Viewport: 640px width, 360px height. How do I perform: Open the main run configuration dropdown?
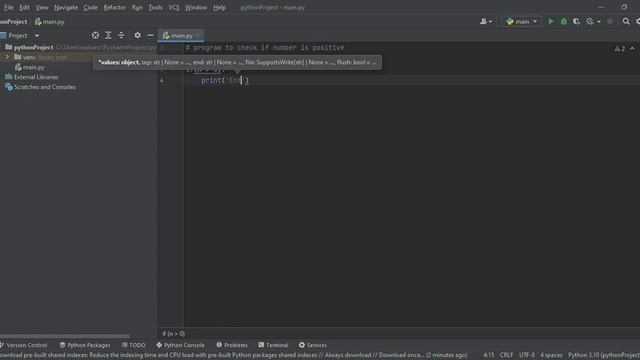(x=522, y=22)
